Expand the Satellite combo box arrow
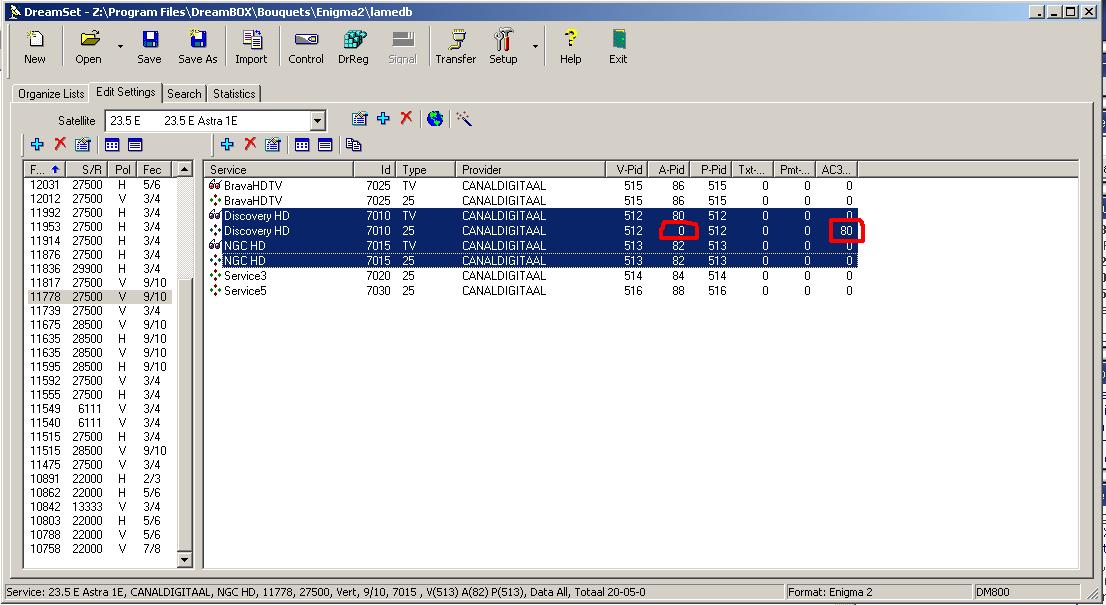 pos(317,121)
